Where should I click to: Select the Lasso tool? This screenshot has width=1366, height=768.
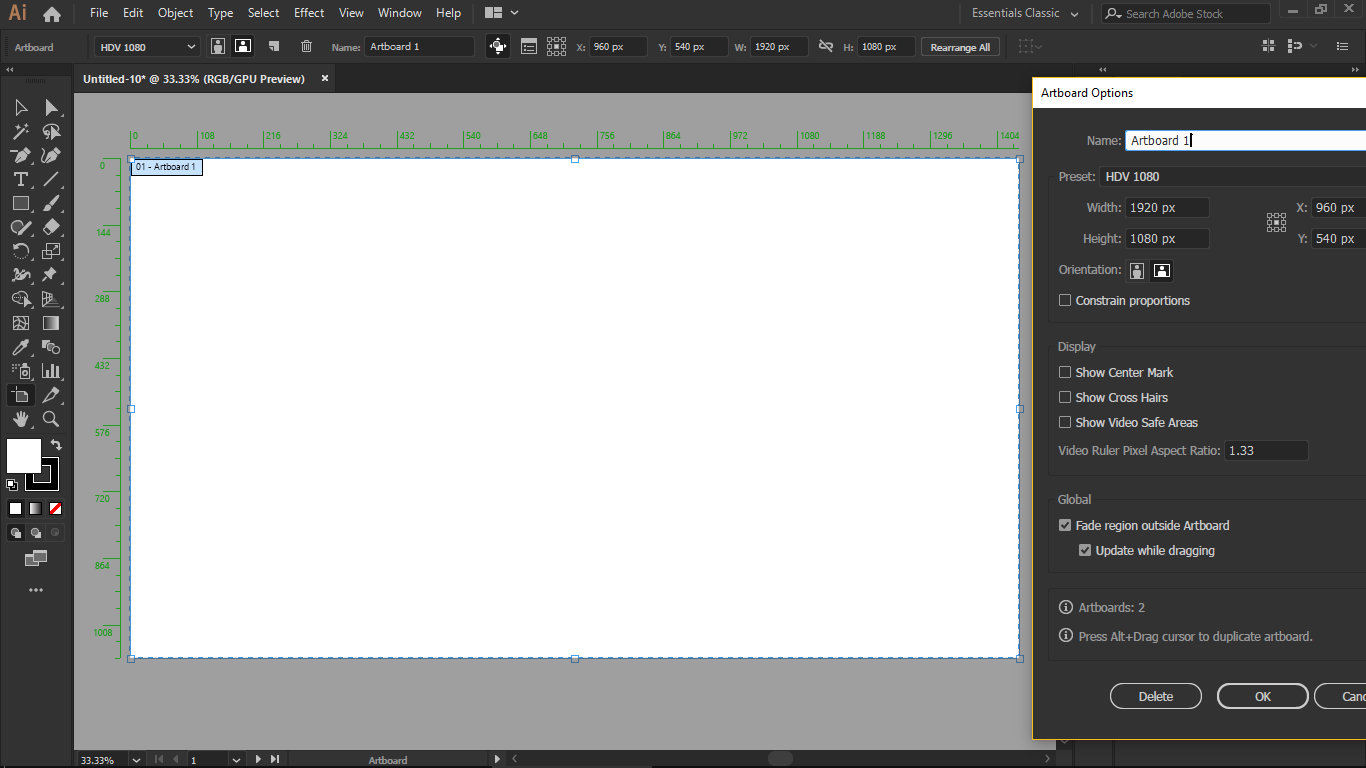point(51,131)
